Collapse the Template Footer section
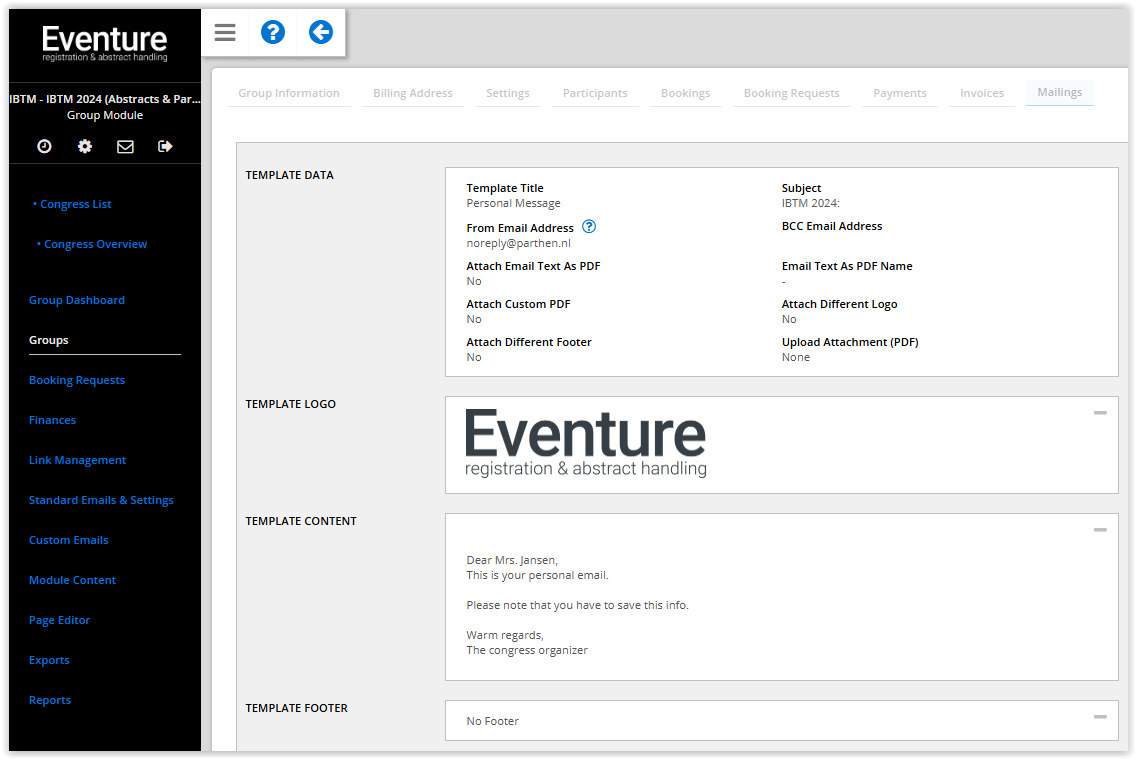The height and width of the screenshot is (759, 1136). (1099, 717)
